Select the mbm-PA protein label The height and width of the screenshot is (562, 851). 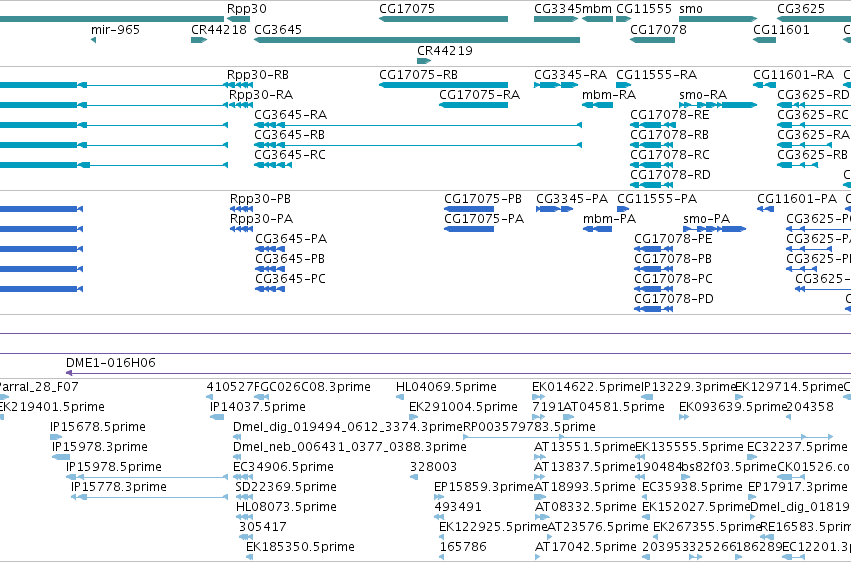tap(609, 219)
